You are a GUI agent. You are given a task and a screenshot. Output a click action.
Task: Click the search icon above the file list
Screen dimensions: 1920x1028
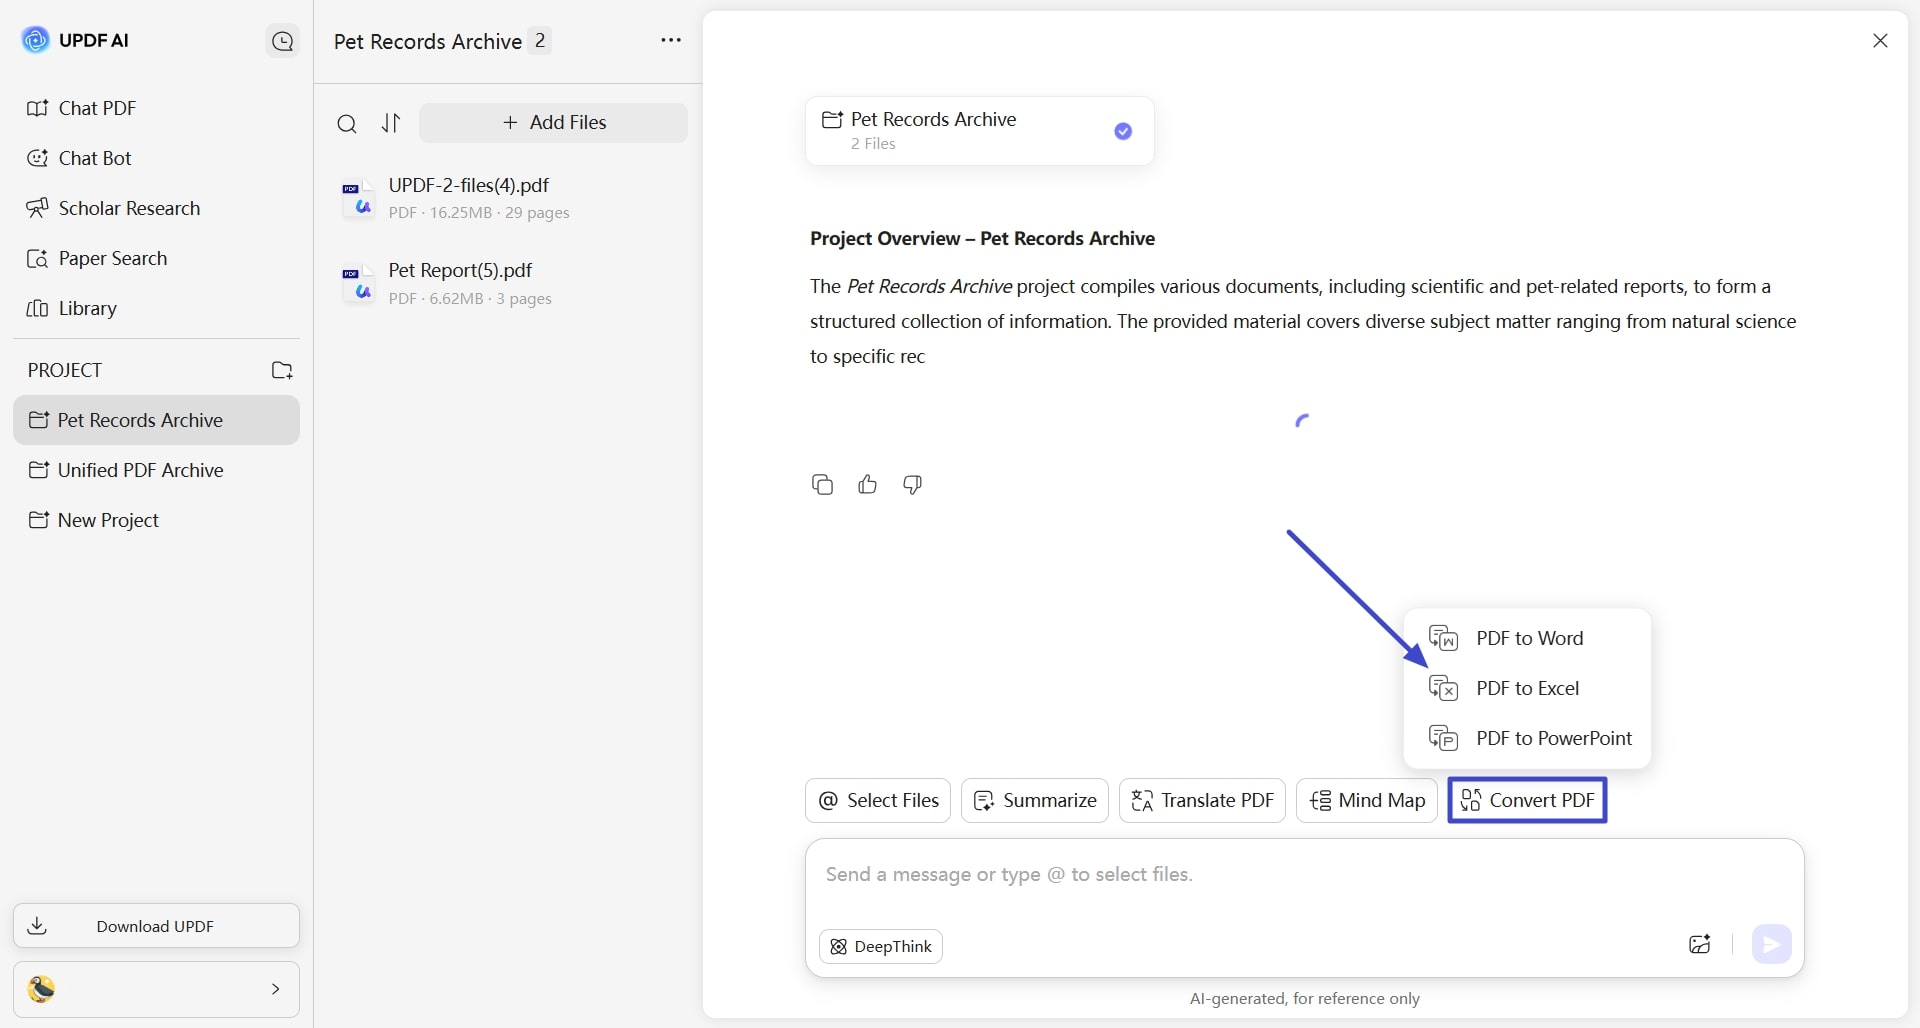(x=347, y=123)
